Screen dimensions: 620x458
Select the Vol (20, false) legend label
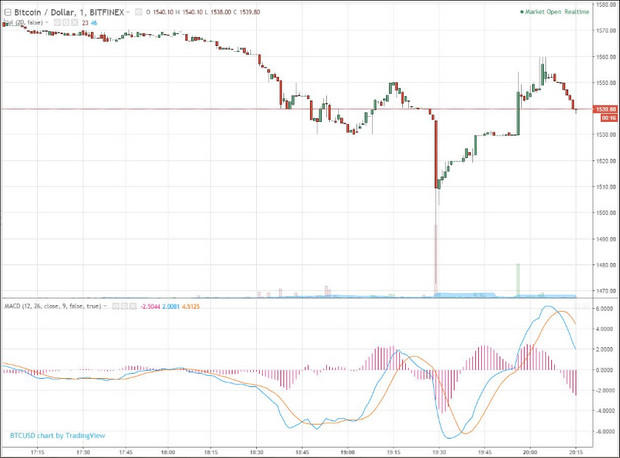(x=24, y=21)
